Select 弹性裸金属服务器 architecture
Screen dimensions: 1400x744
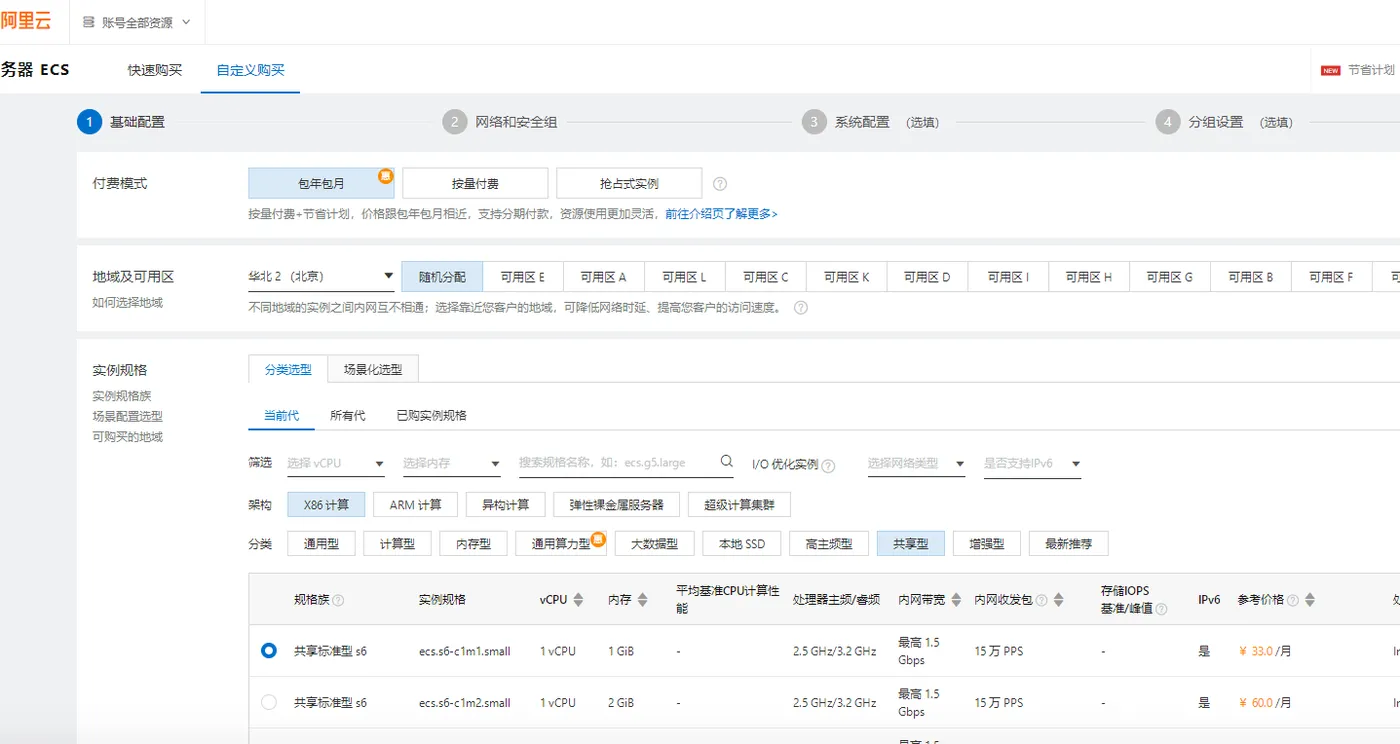(616, 505)
